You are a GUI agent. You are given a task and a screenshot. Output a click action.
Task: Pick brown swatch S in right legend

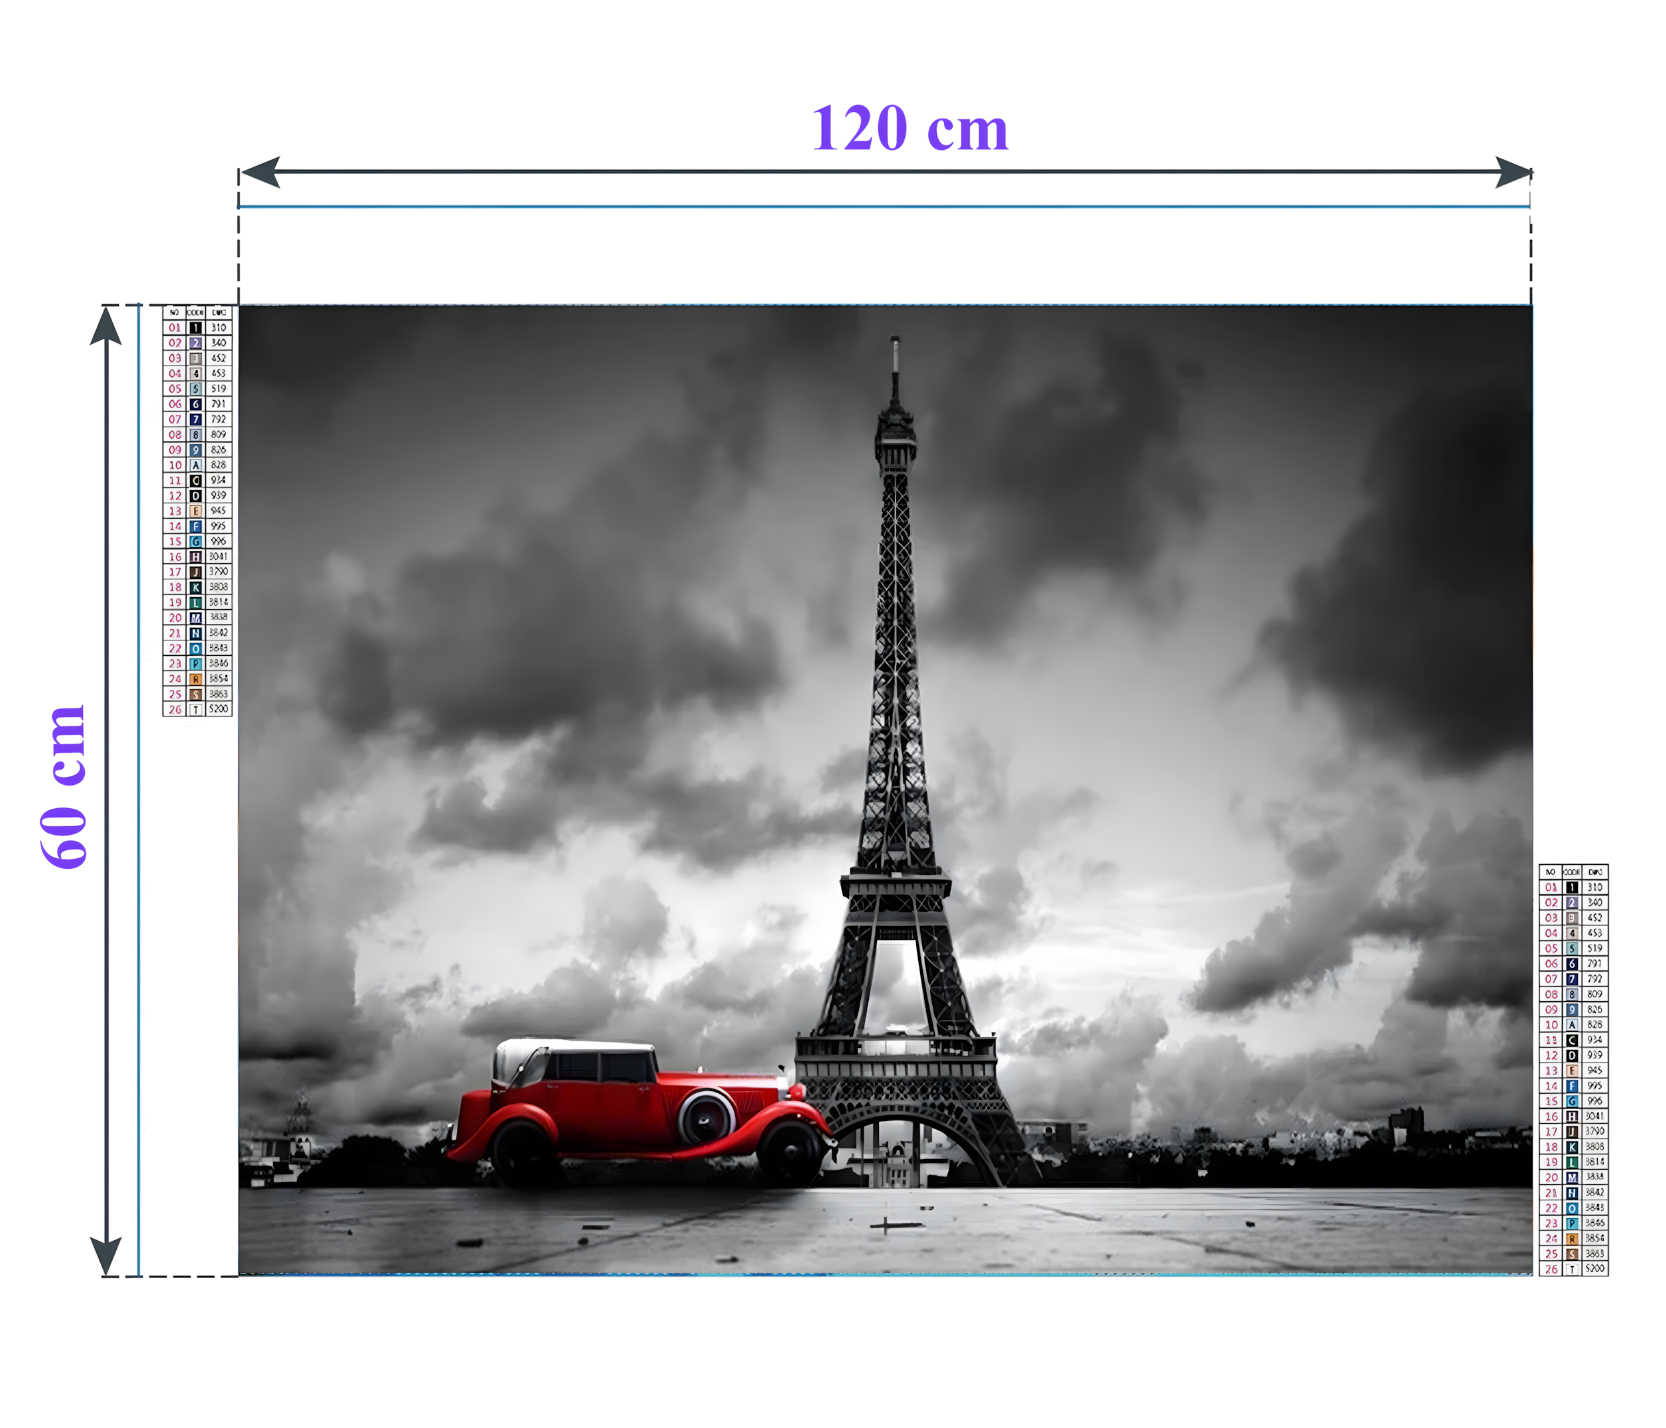(x=1572, y=1254)
